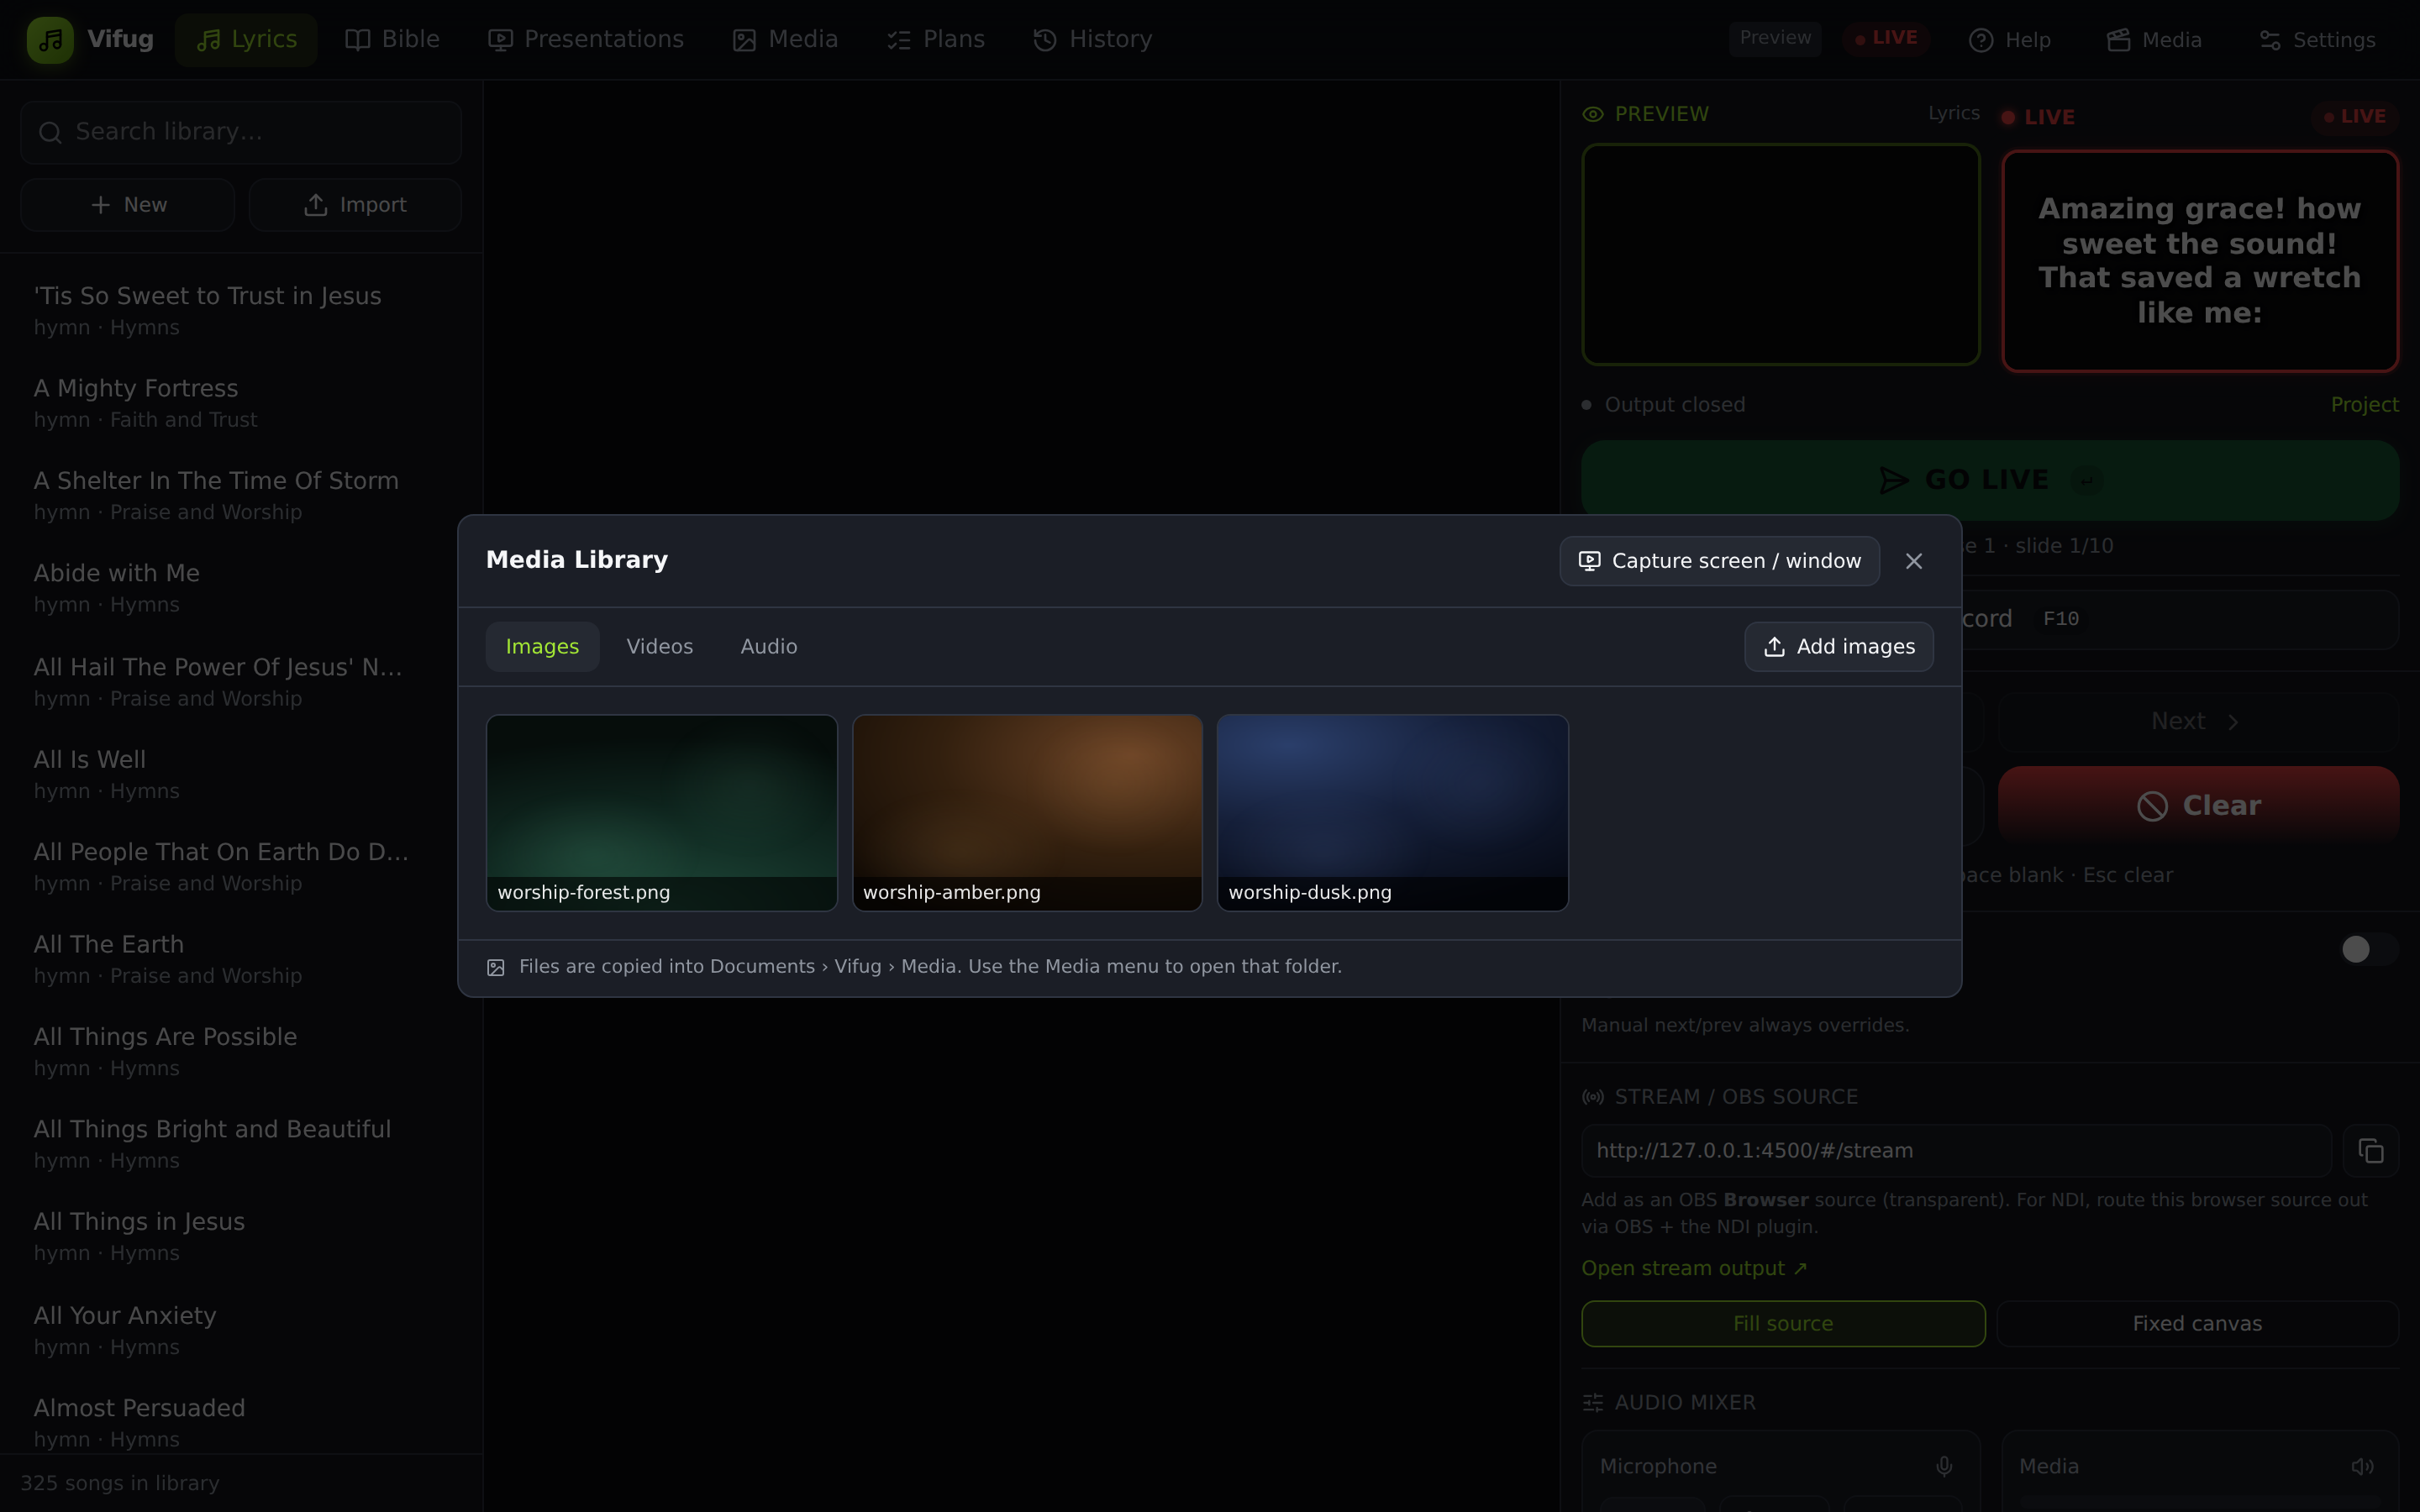This screenshot has height=1512, width=2420.
Task: Click the AUDIO MIXER sliders icon
Action: coord(1593,1403)
